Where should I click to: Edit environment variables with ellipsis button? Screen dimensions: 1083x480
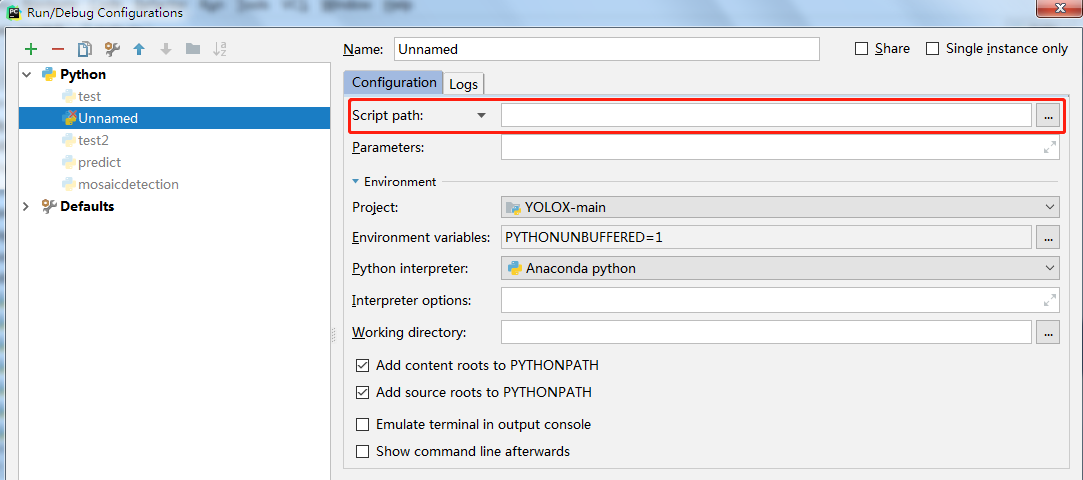(1048, 237)
